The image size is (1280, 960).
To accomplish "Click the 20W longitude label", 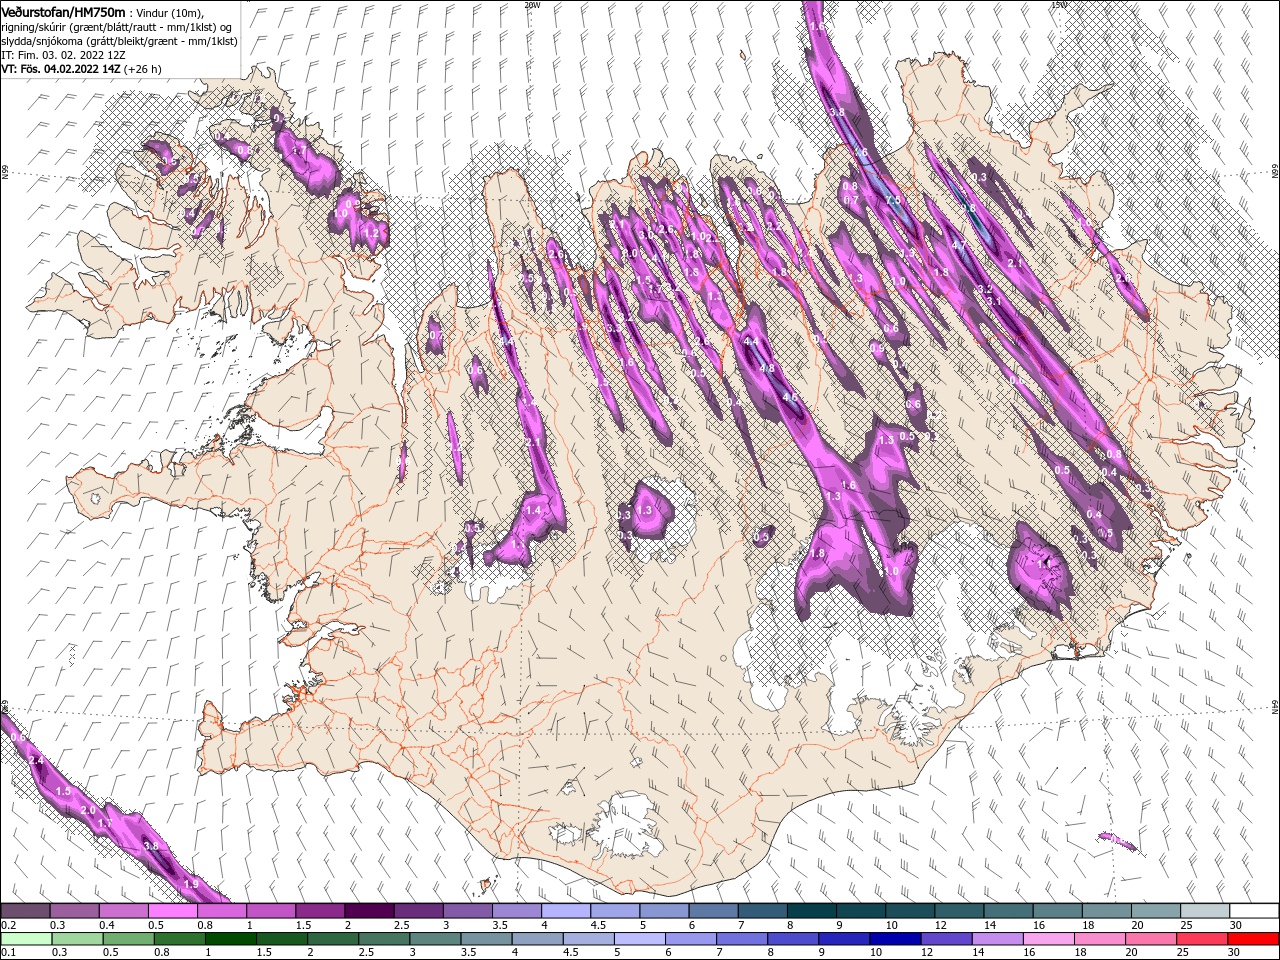I will click(x=532, y=4).
